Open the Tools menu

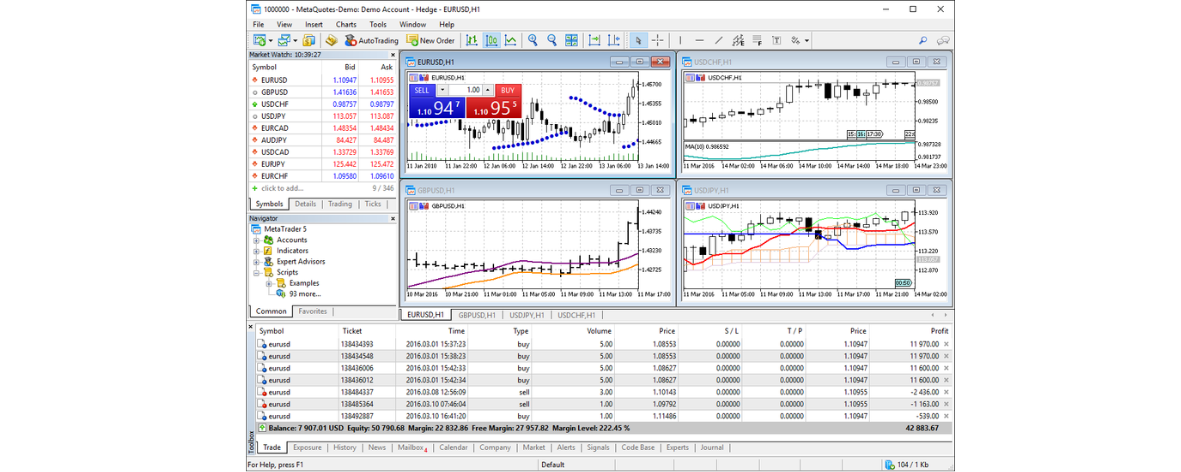tap(378, 24)
